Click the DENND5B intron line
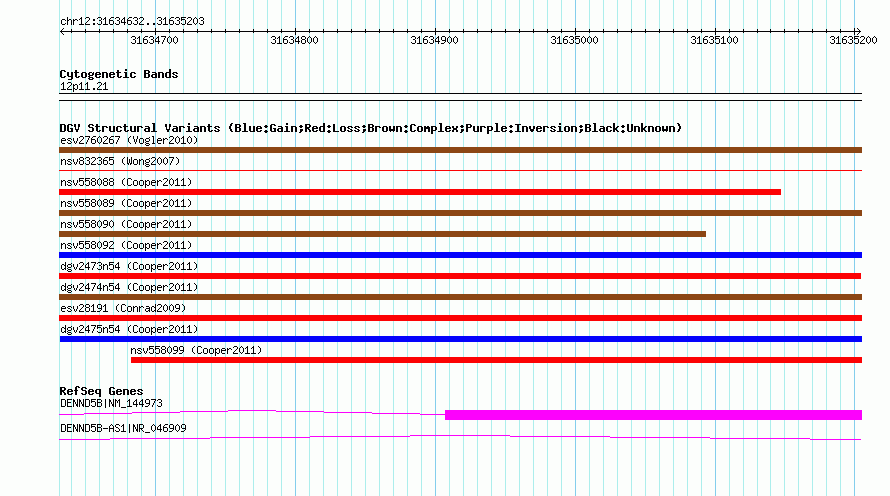Image resolution: width=890 pixels, height=496 pixels. pos(252,412)
